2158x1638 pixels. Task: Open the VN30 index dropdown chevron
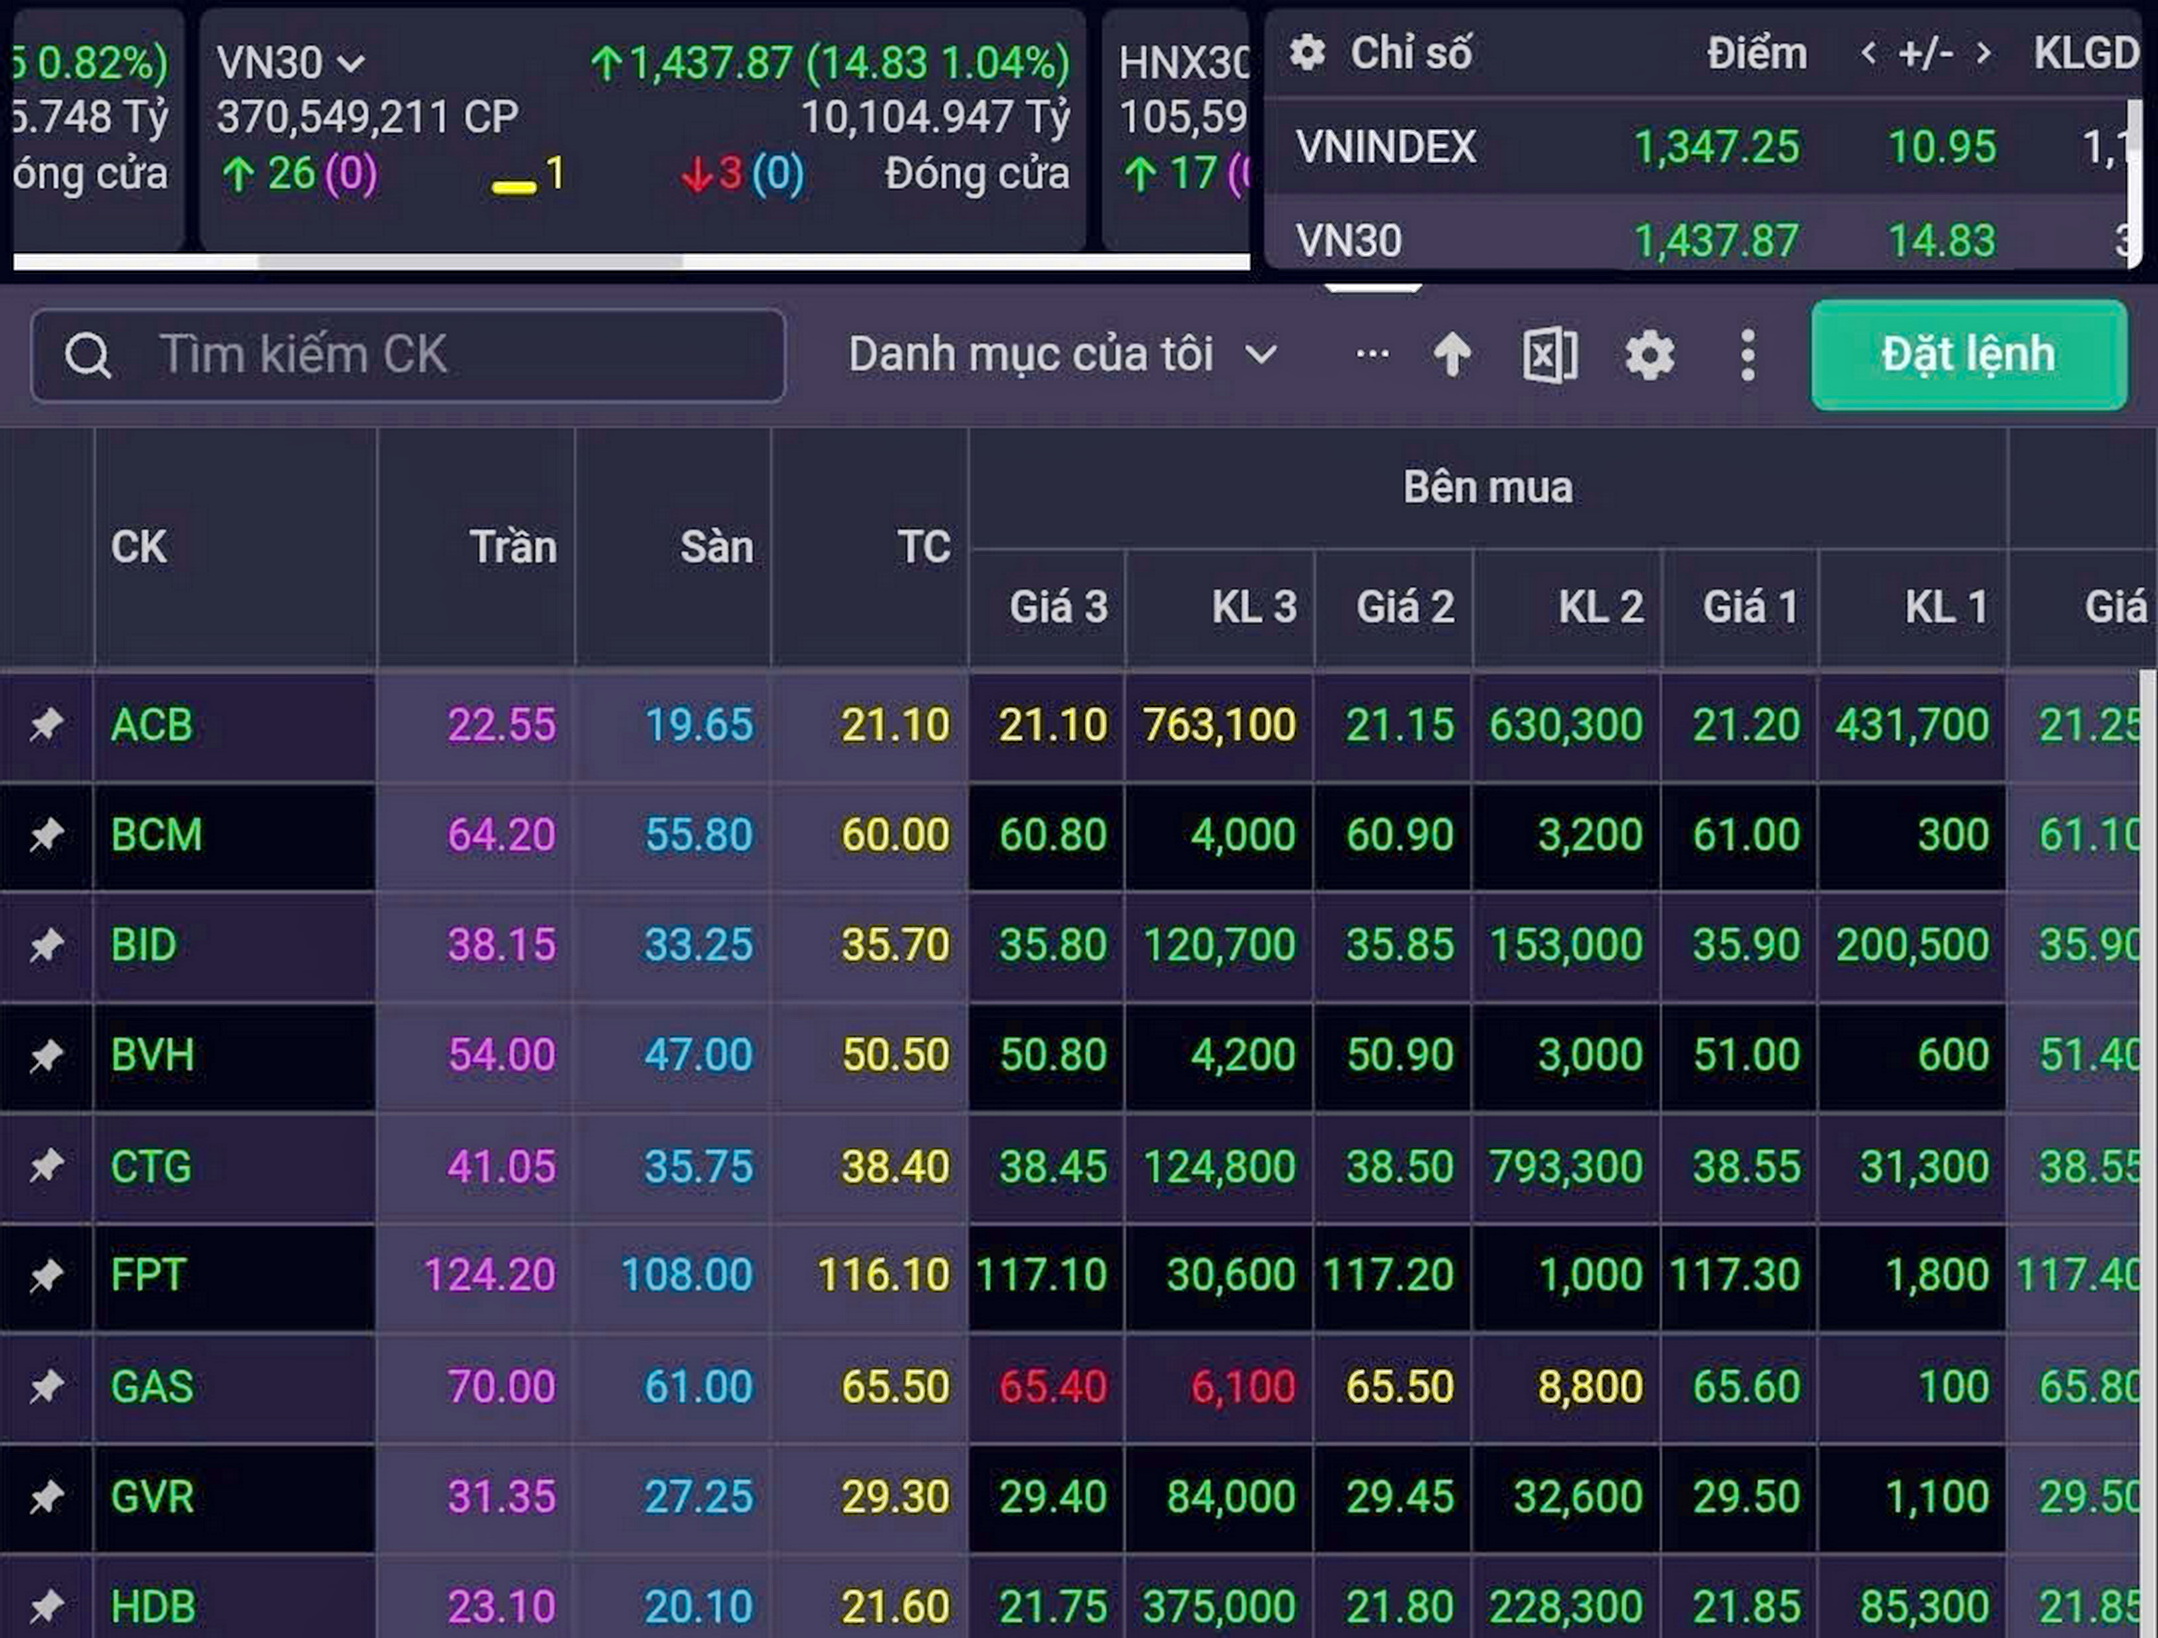(351, 64)
